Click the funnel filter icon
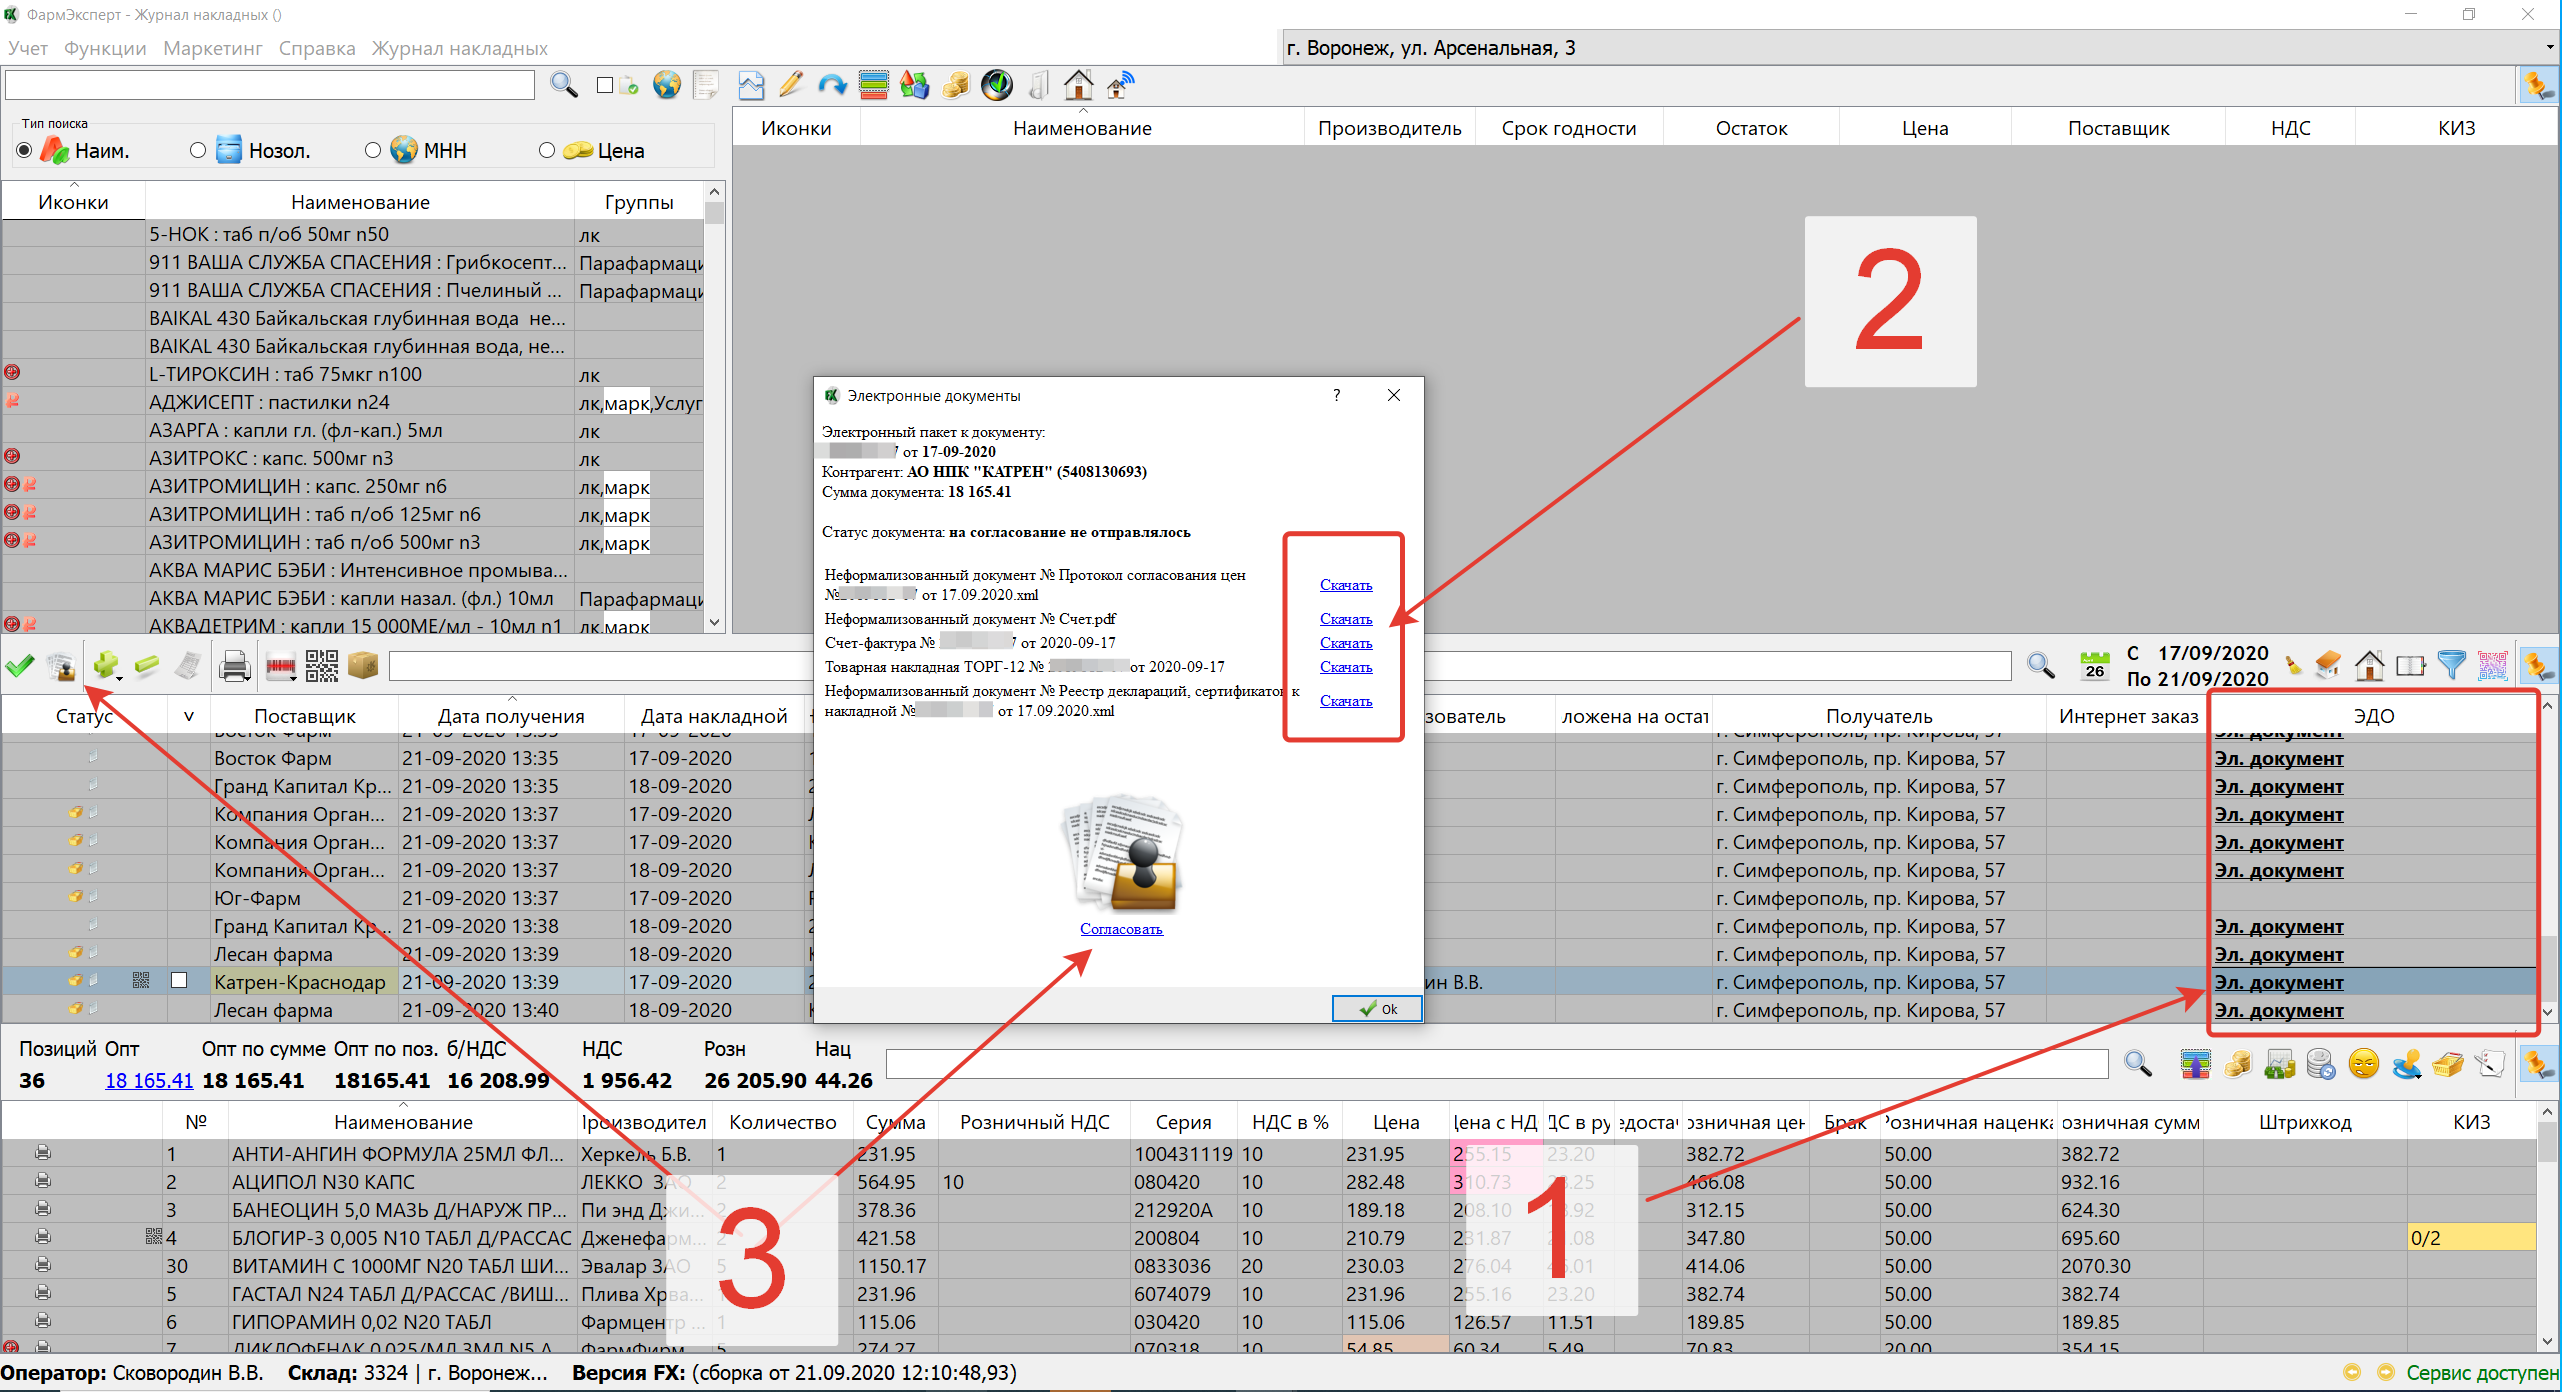This screenshot has width=2562, height=1392. coord(2451,666)
